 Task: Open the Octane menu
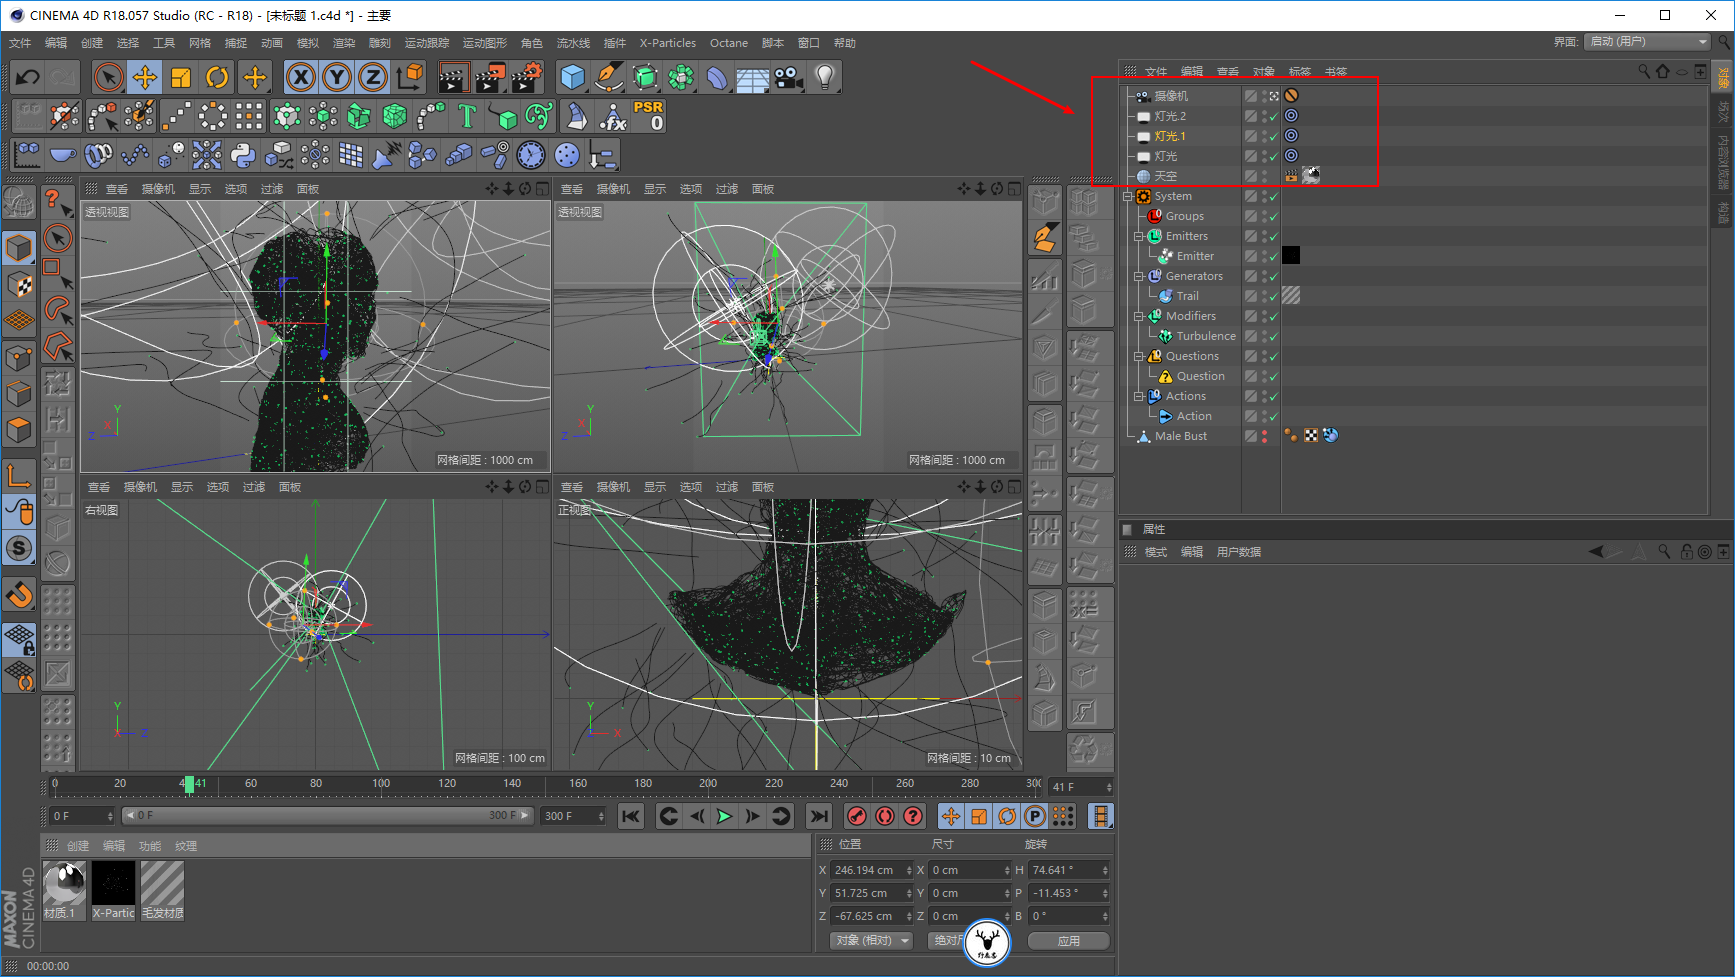729,43
